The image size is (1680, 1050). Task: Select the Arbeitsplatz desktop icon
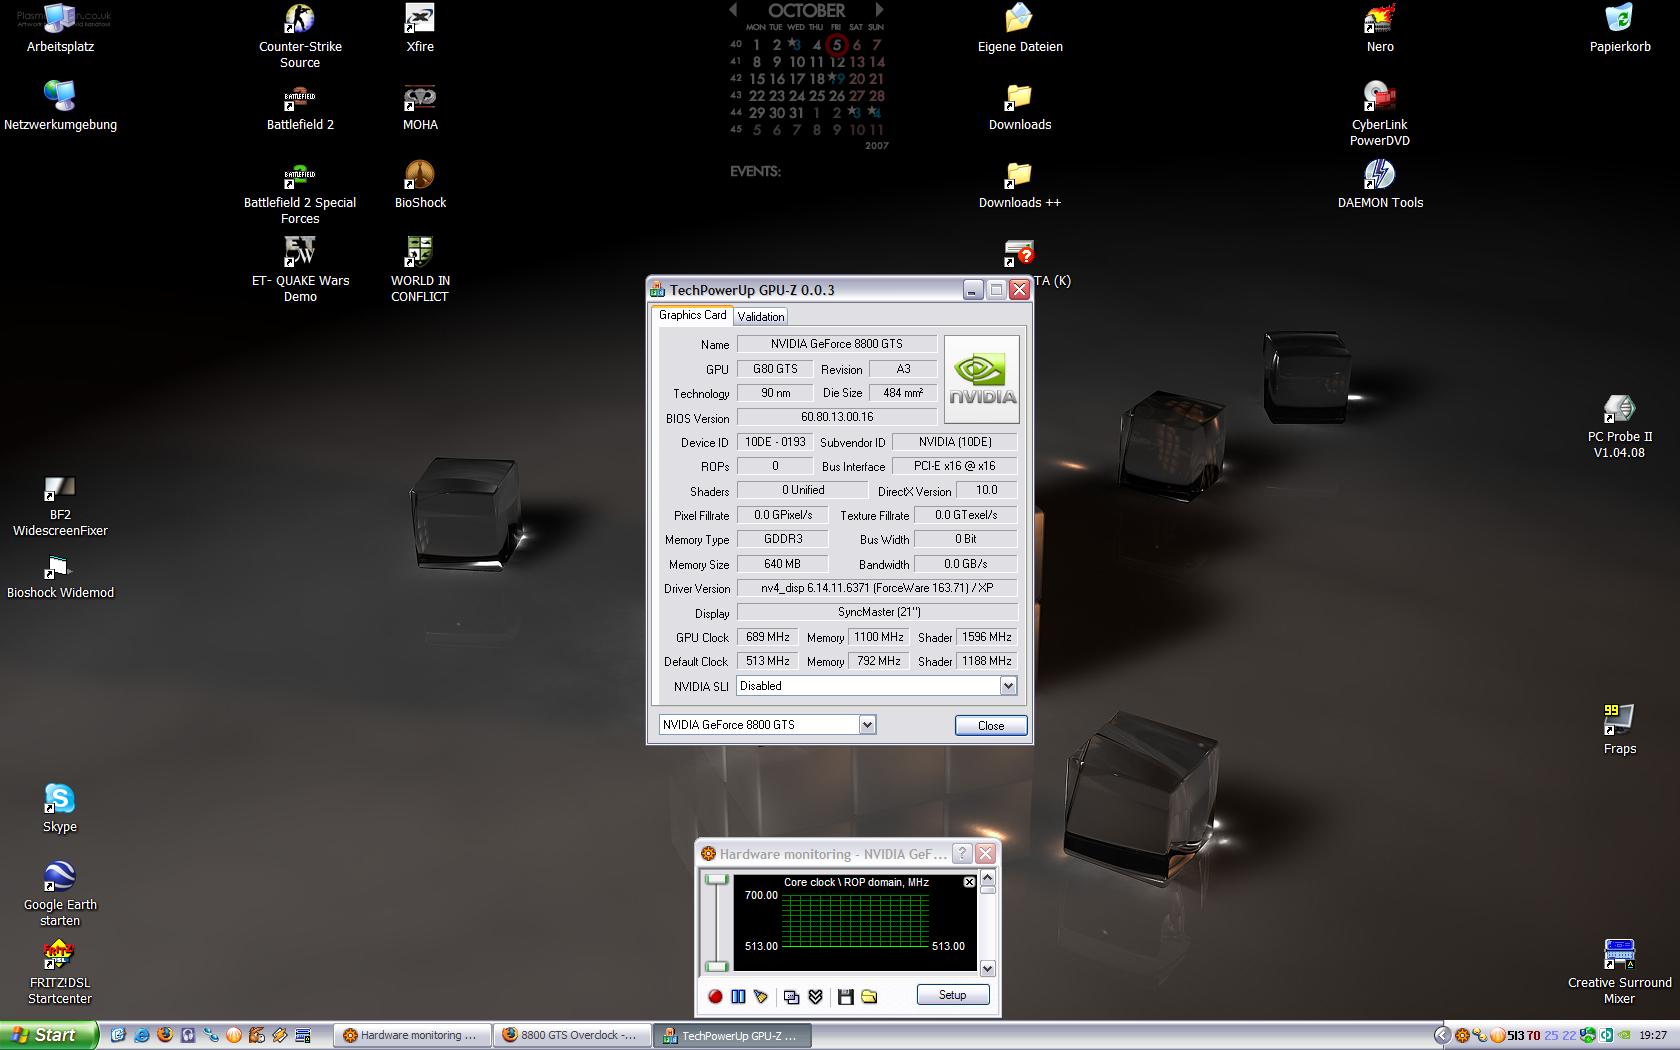[x=60, y=28]
